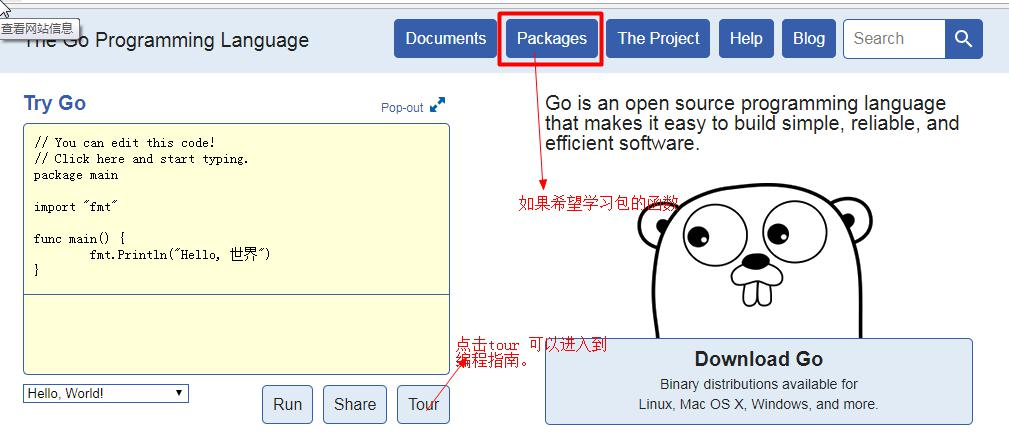Visit the Blog navigation tab
1009x432 pixels.
click(808, 39)
